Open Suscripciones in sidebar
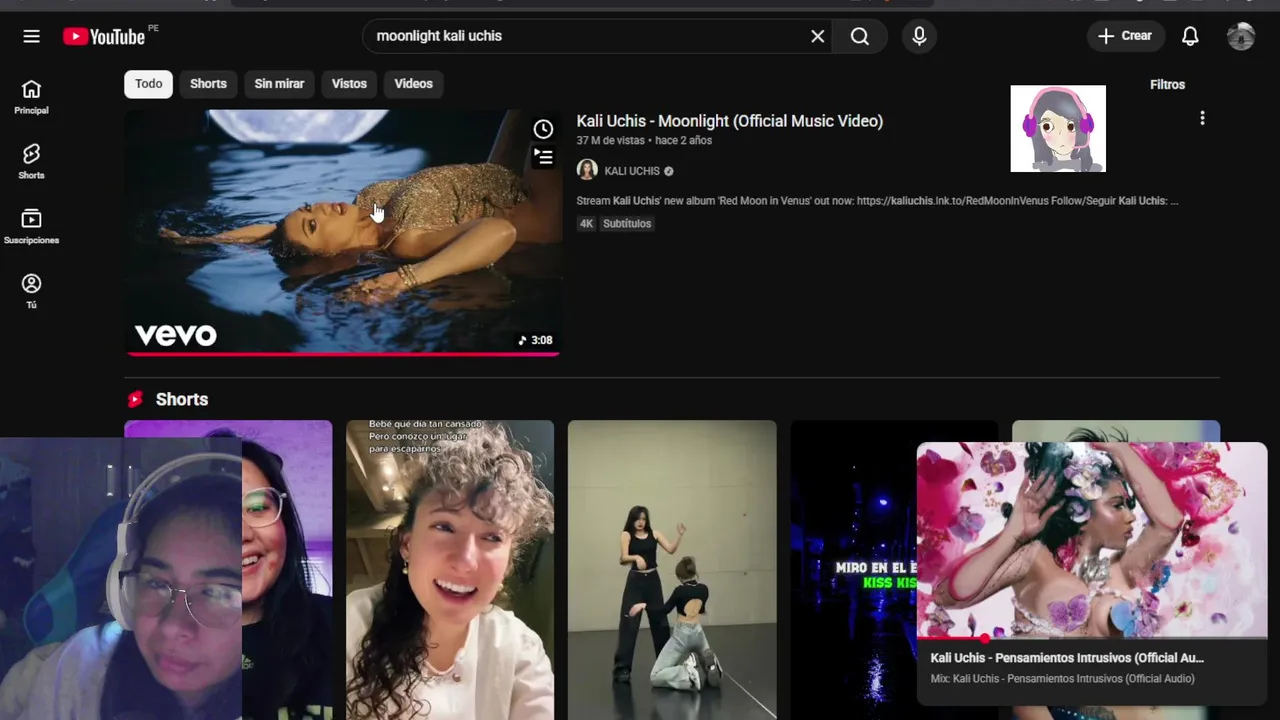 point(31,227)
